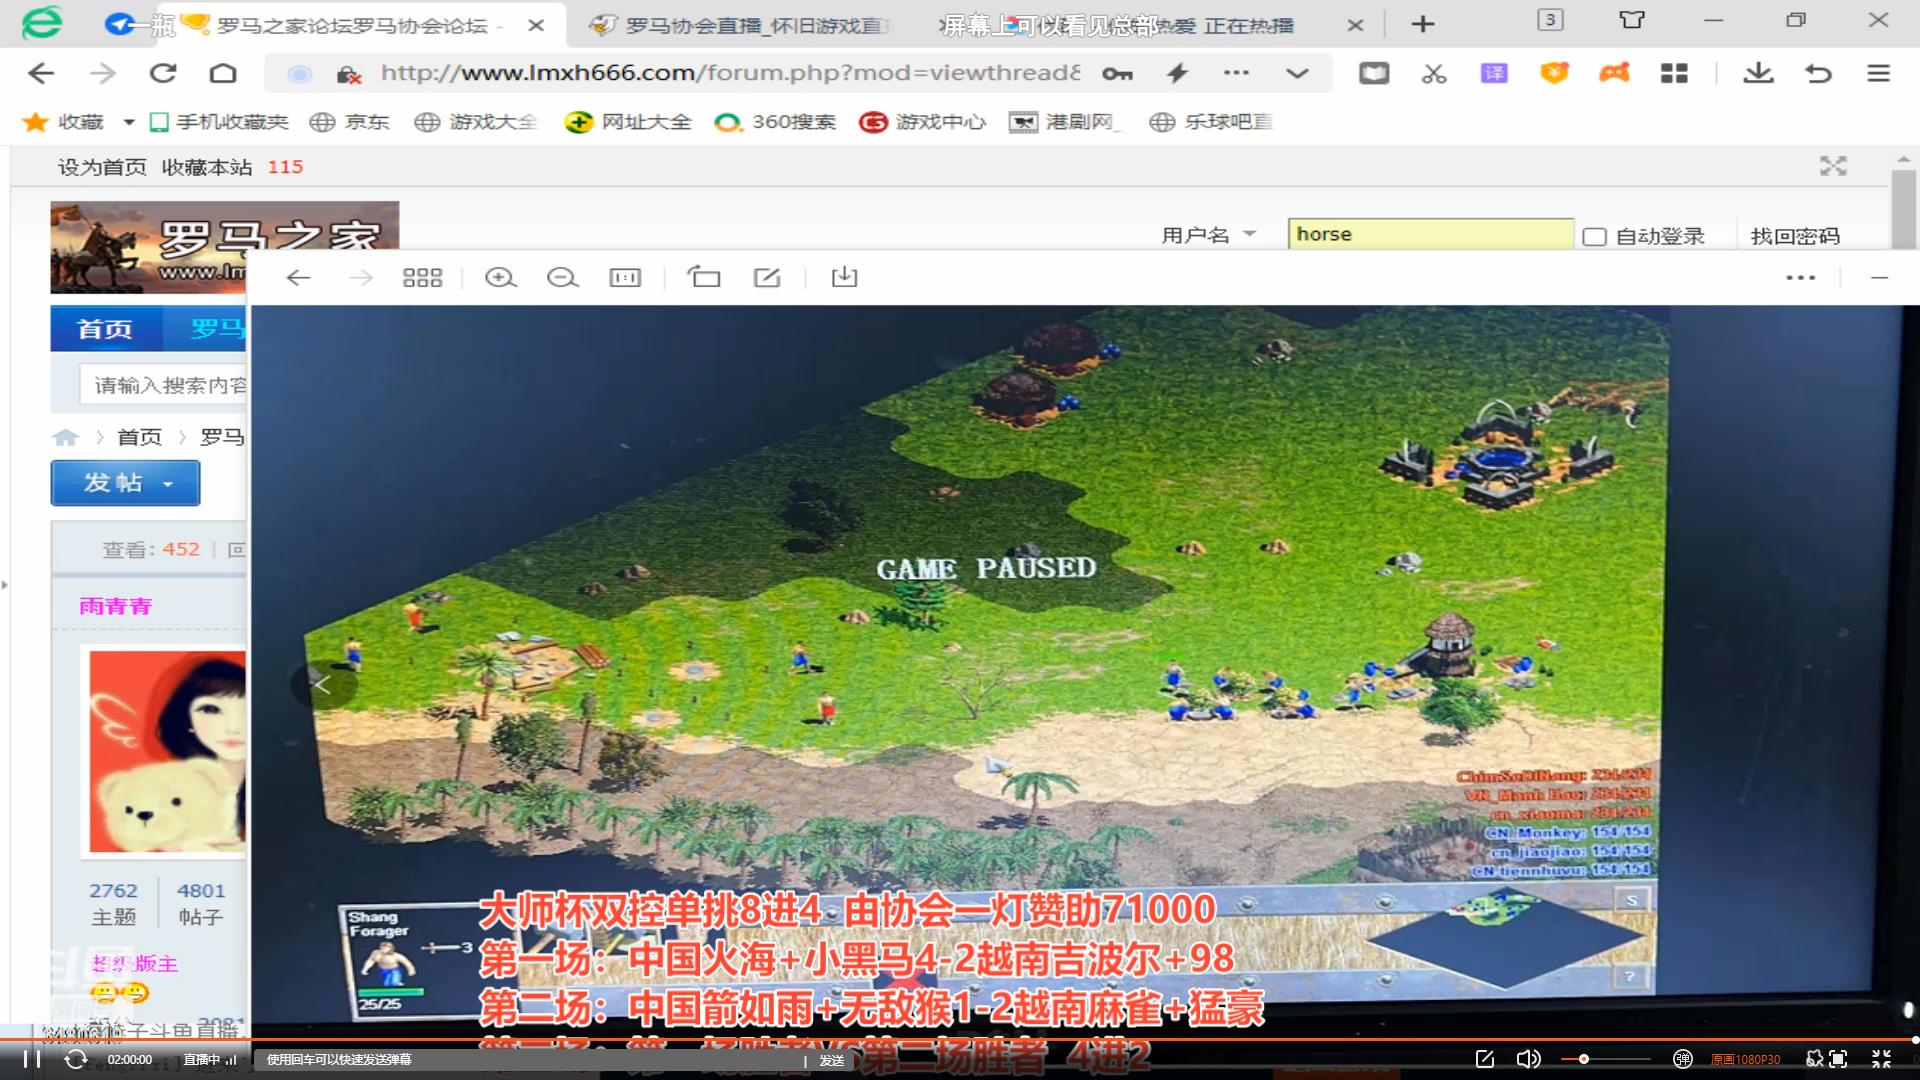Click the browser home icon
The width and height of the screenshot is (1920, 1080).
click(x=223, y=73)
